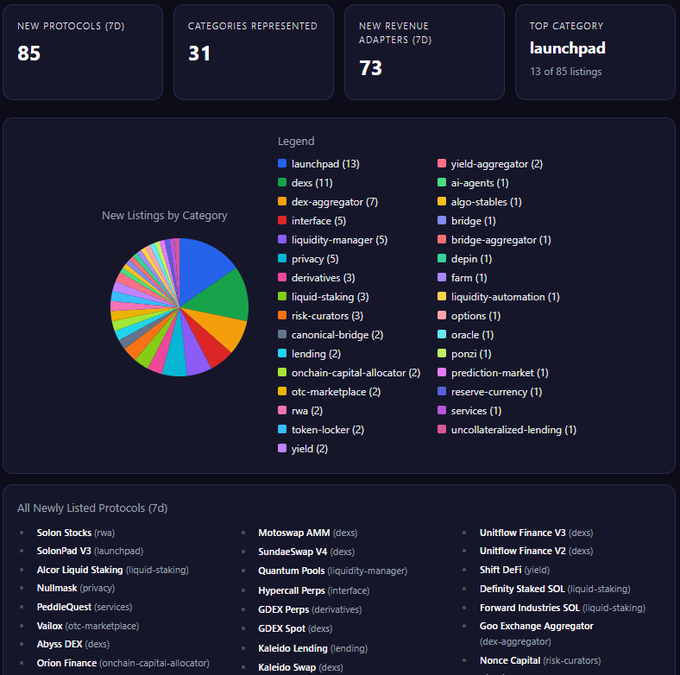Select depin (1) in the legend

464,259
